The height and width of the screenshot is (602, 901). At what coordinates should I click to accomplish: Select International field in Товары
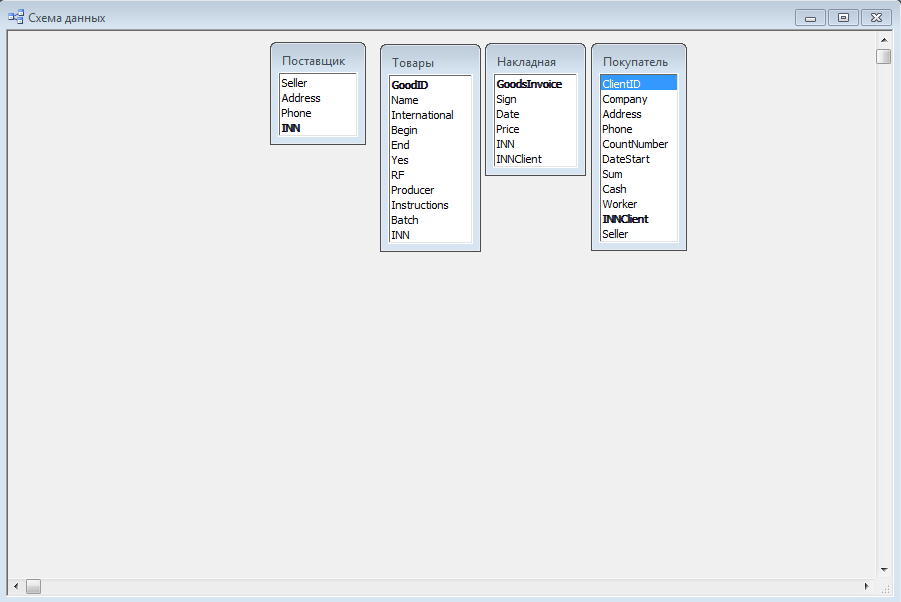(x=430, y=115)
